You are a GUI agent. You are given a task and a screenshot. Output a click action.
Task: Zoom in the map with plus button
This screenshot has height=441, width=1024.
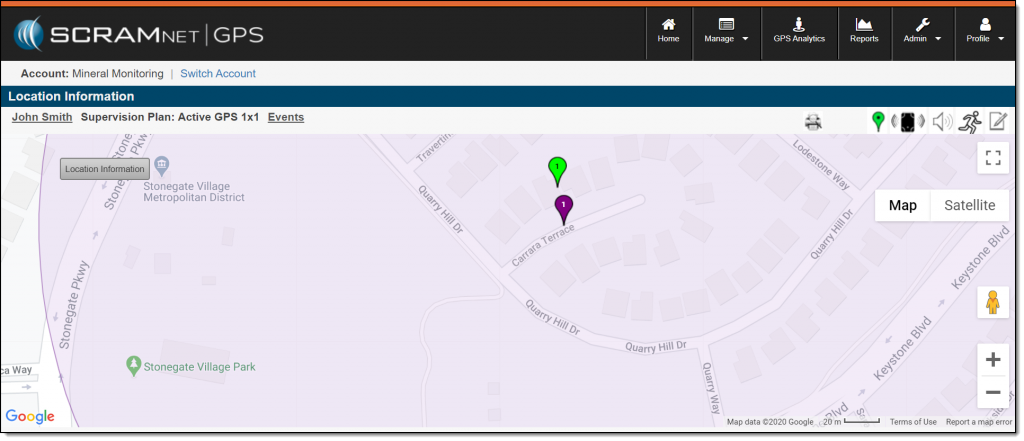click(x=992, y=360)
